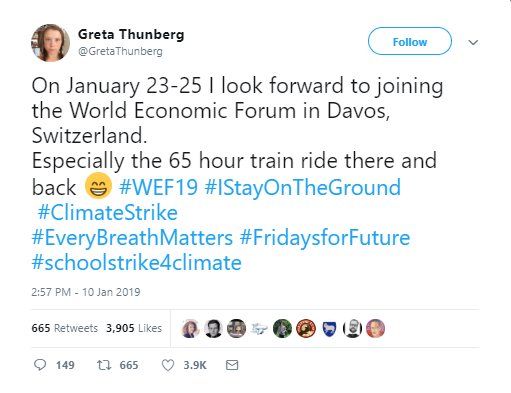Click the retweet arrows icon
Screen dimensions: 511x393
104,365
